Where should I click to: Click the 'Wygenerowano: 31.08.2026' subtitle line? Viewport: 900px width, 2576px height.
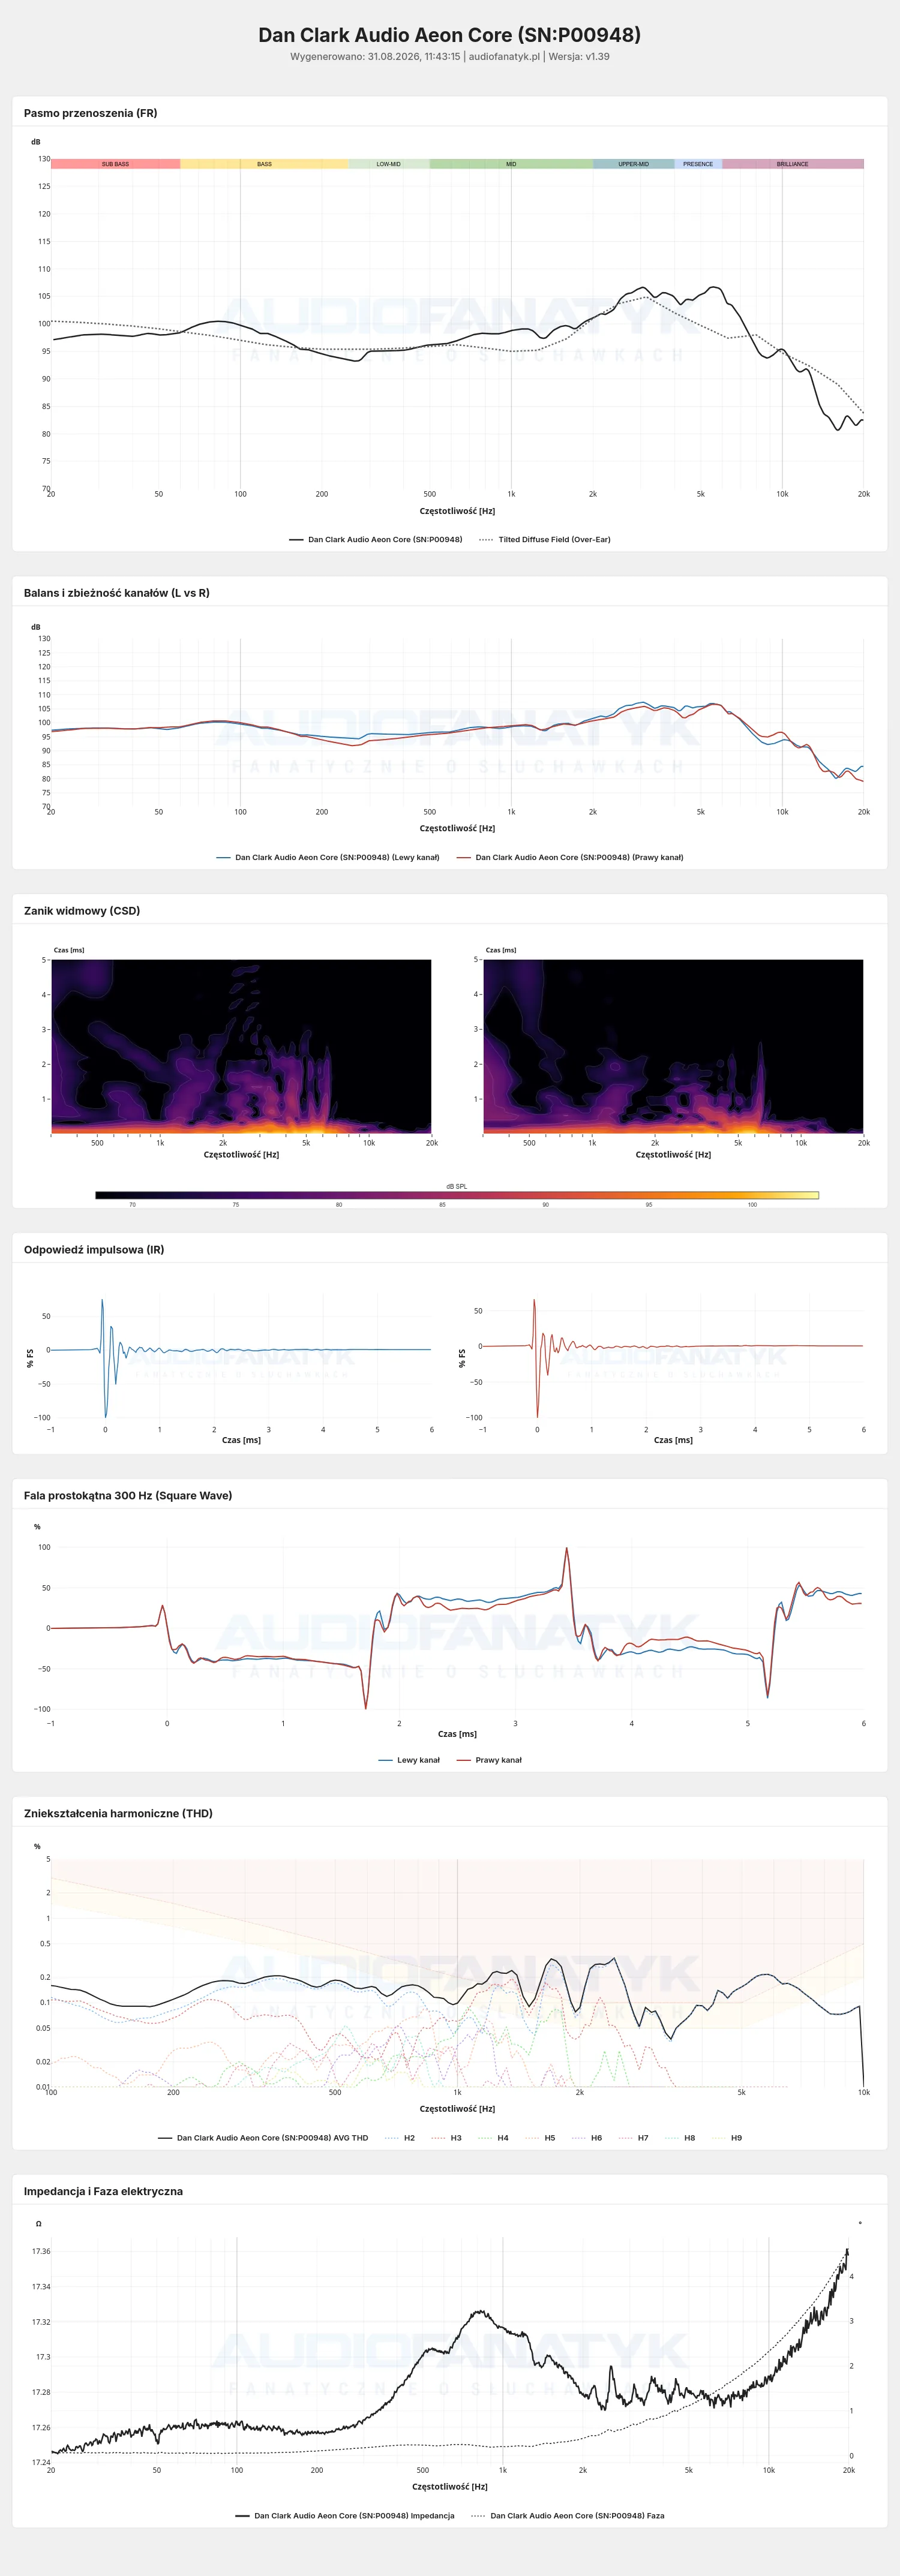click(x=450, y=57)
